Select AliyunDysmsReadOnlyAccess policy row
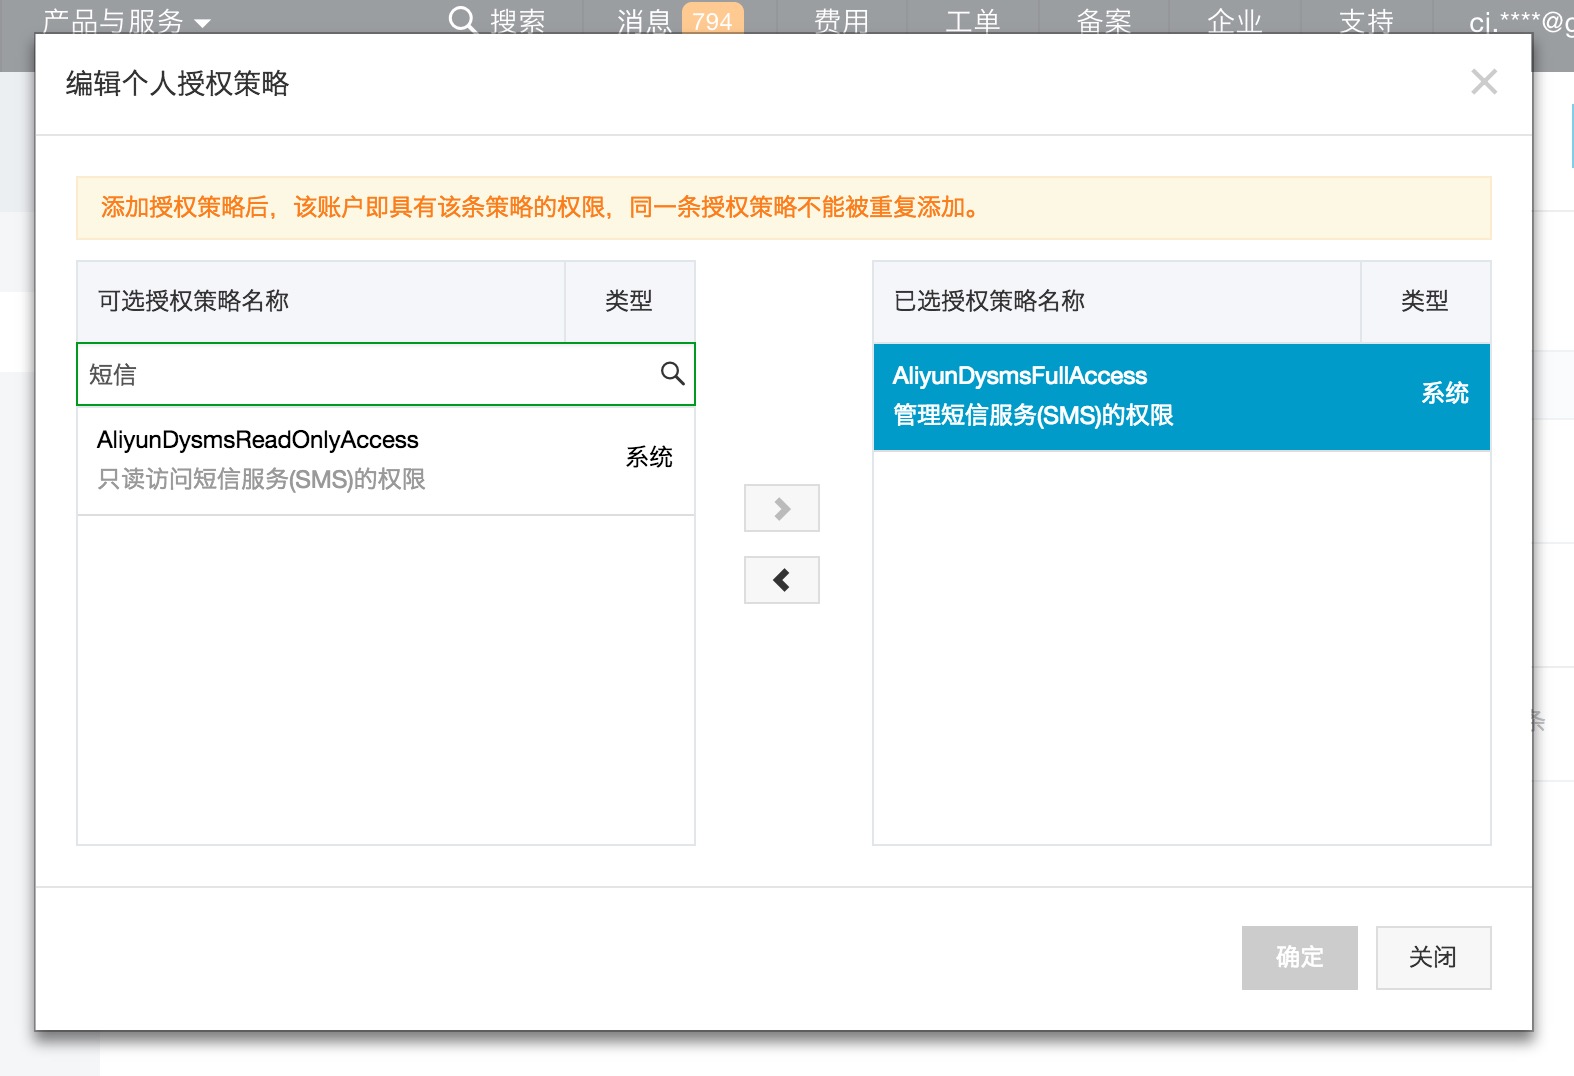Viewport: 1574px width, 1076px height. [x=386, y=460]
